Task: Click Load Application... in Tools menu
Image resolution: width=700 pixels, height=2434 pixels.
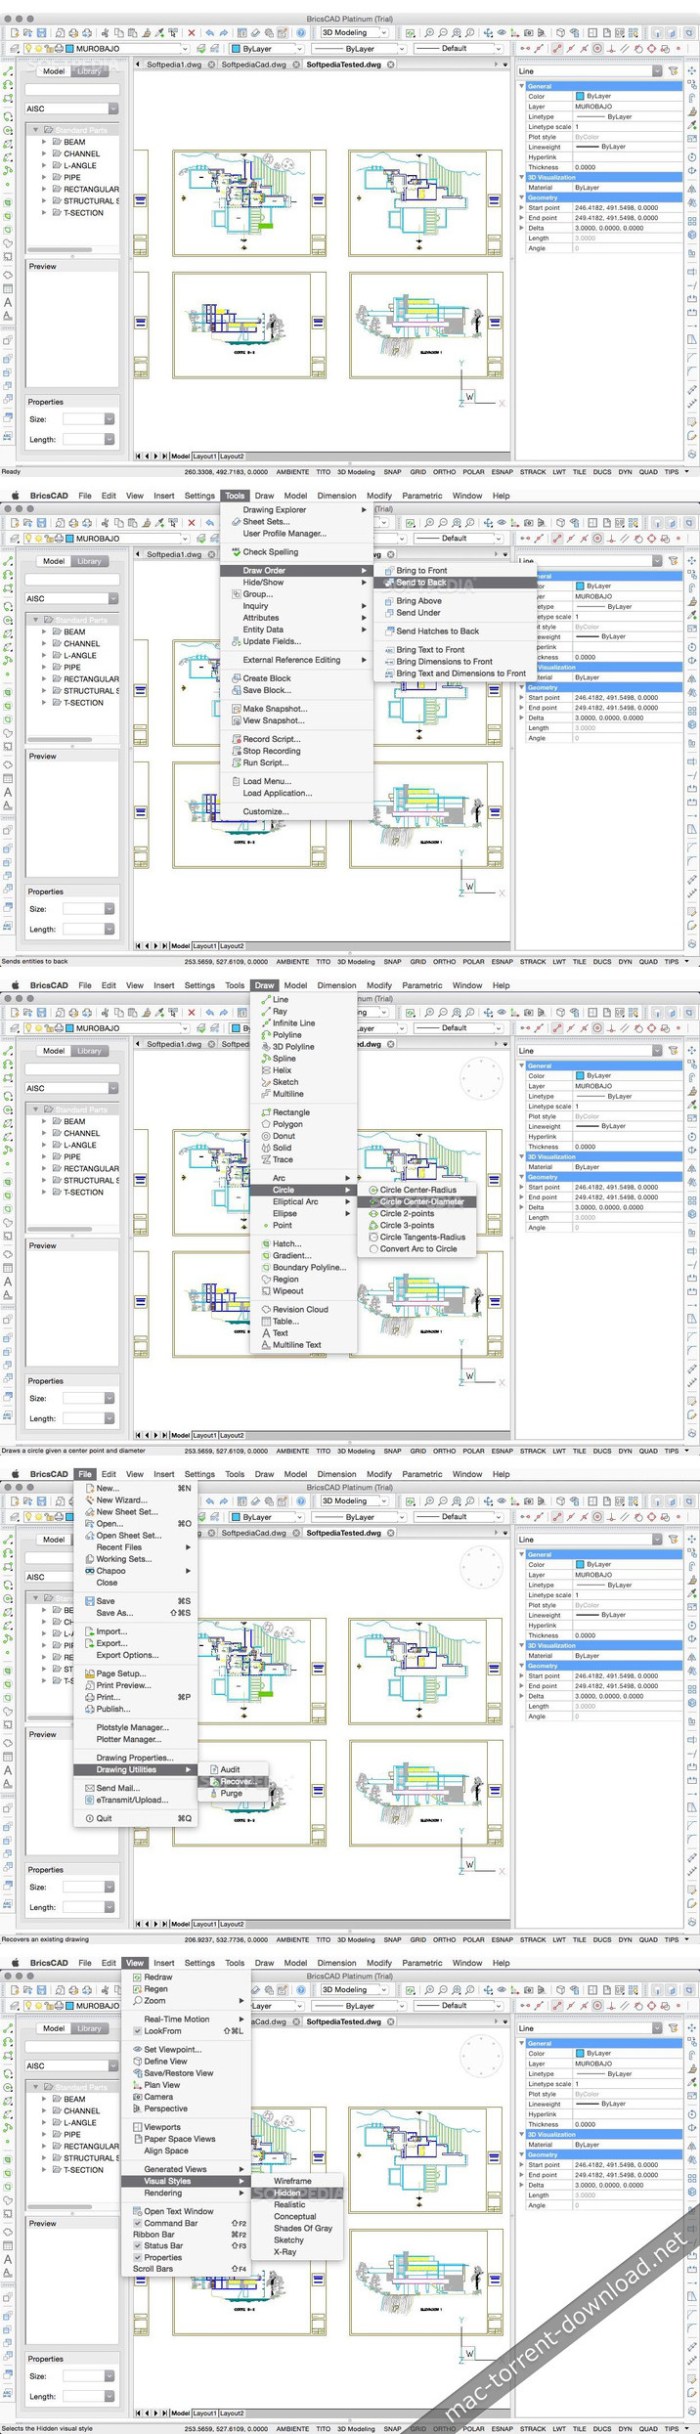Action: click(x=277, y=793)
